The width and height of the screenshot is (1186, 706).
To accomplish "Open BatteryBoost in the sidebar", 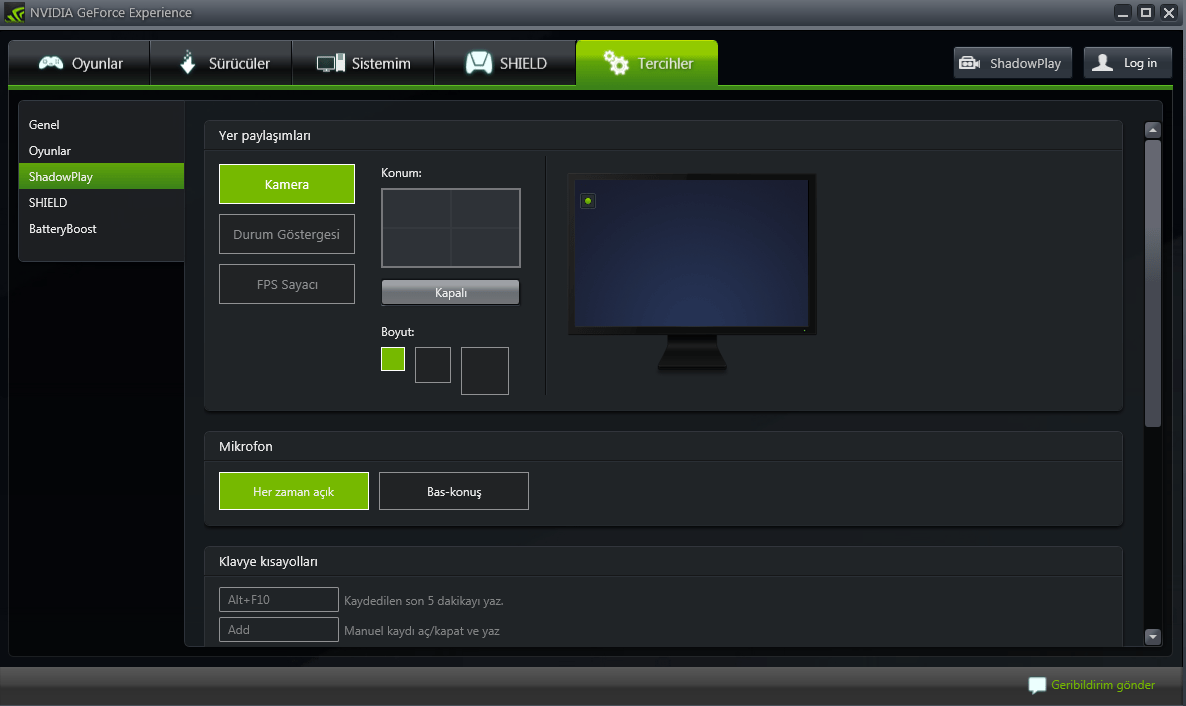I will coord(101,229).
